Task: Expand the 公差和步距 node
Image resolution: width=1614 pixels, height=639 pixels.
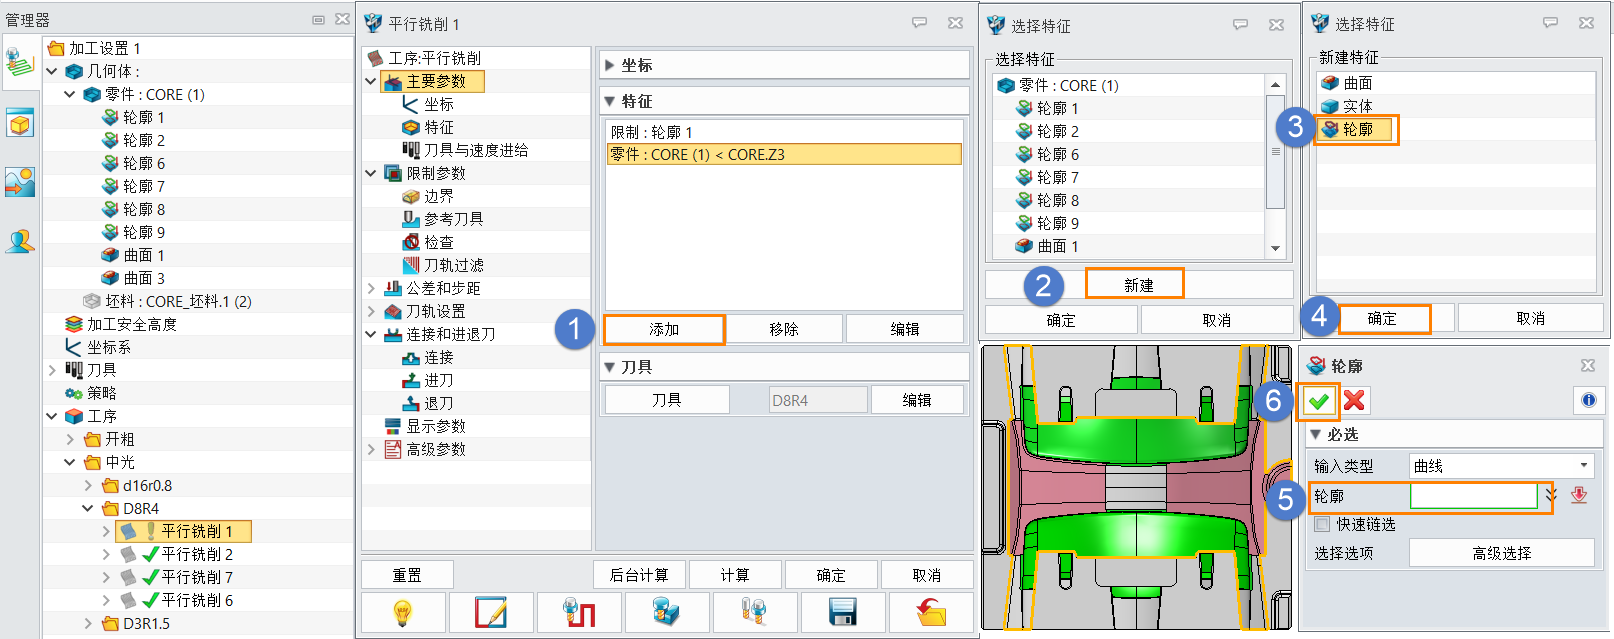Action: click(x=371, y=288)
